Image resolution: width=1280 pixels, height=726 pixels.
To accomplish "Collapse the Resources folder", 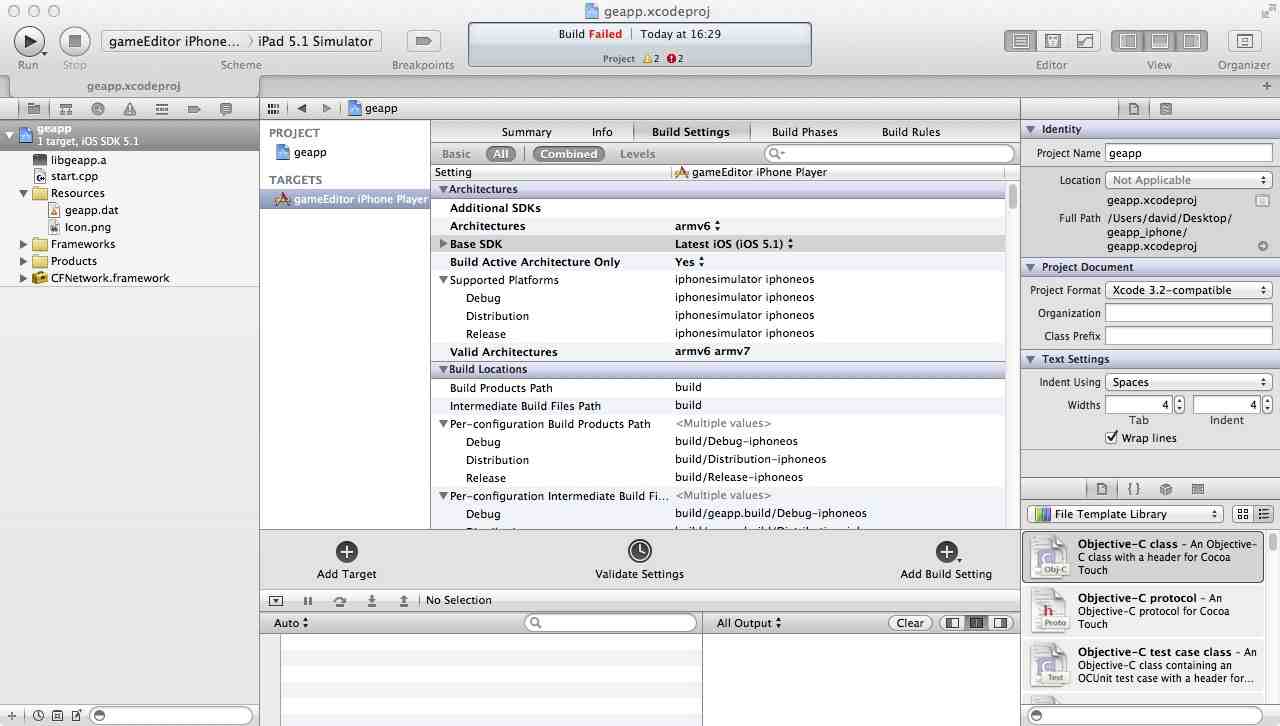I will (23, 193).
